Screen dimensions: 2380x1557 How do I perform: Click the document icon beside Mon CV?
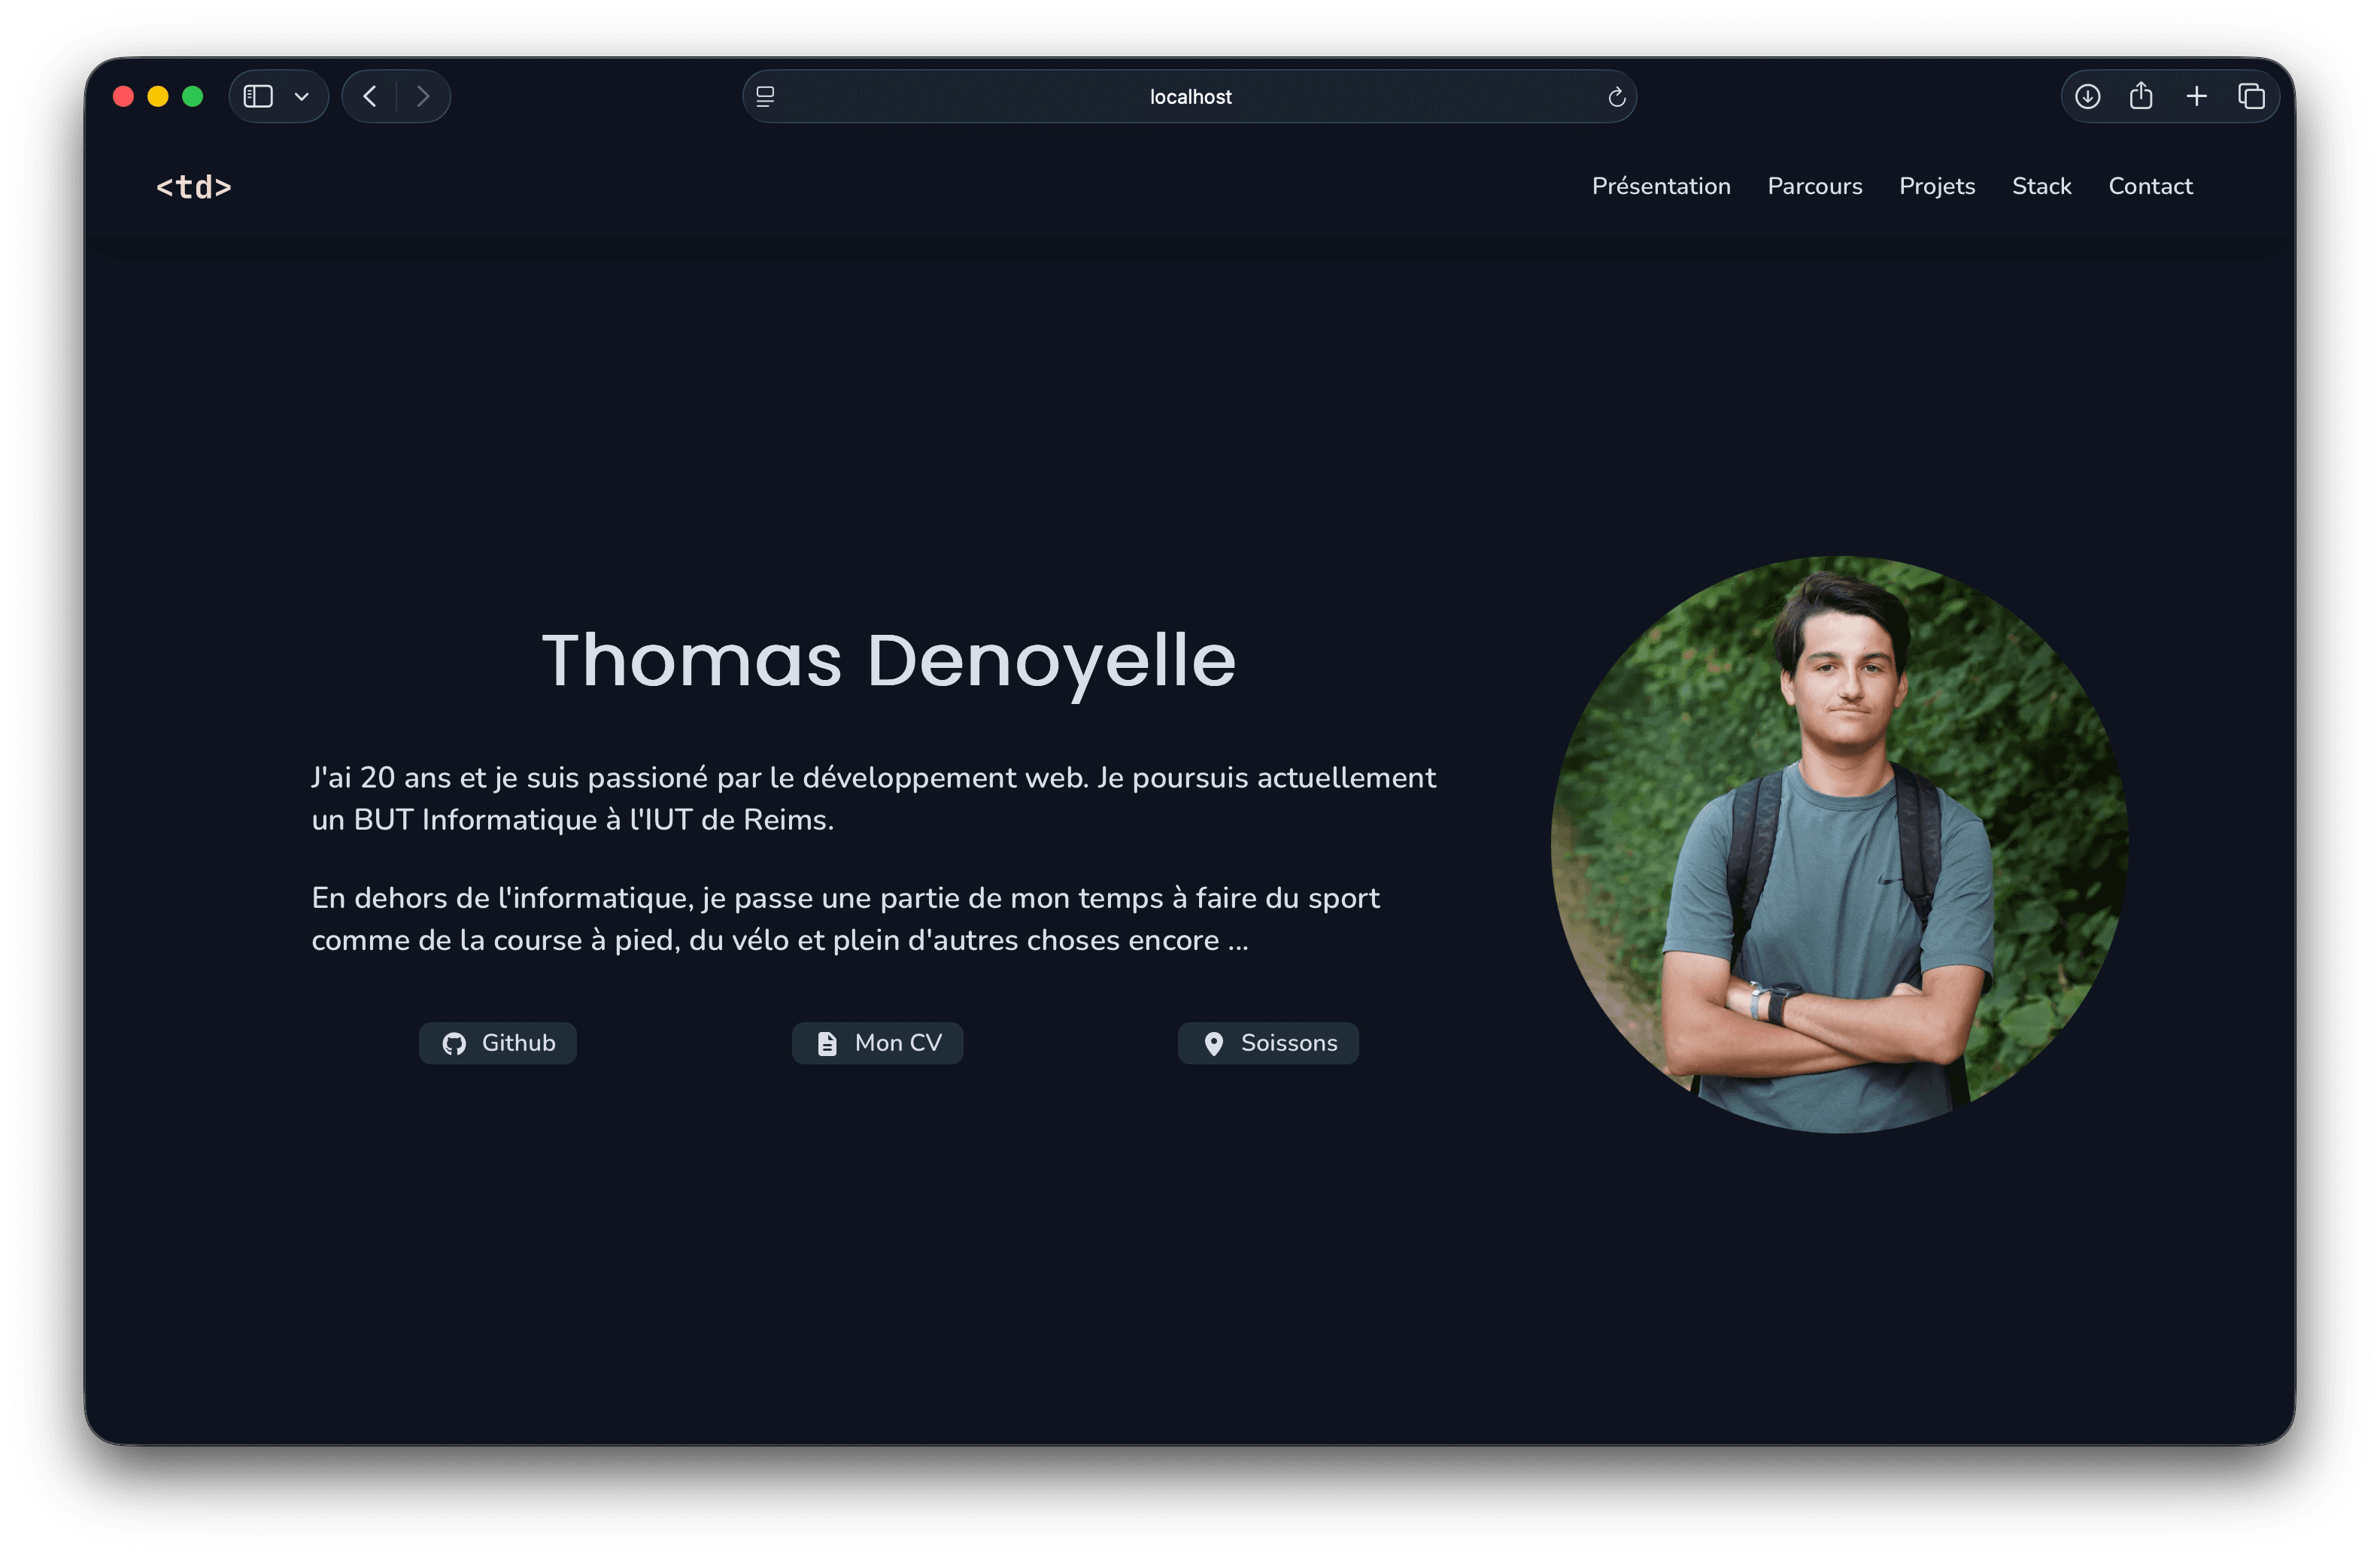point(827,1044)
